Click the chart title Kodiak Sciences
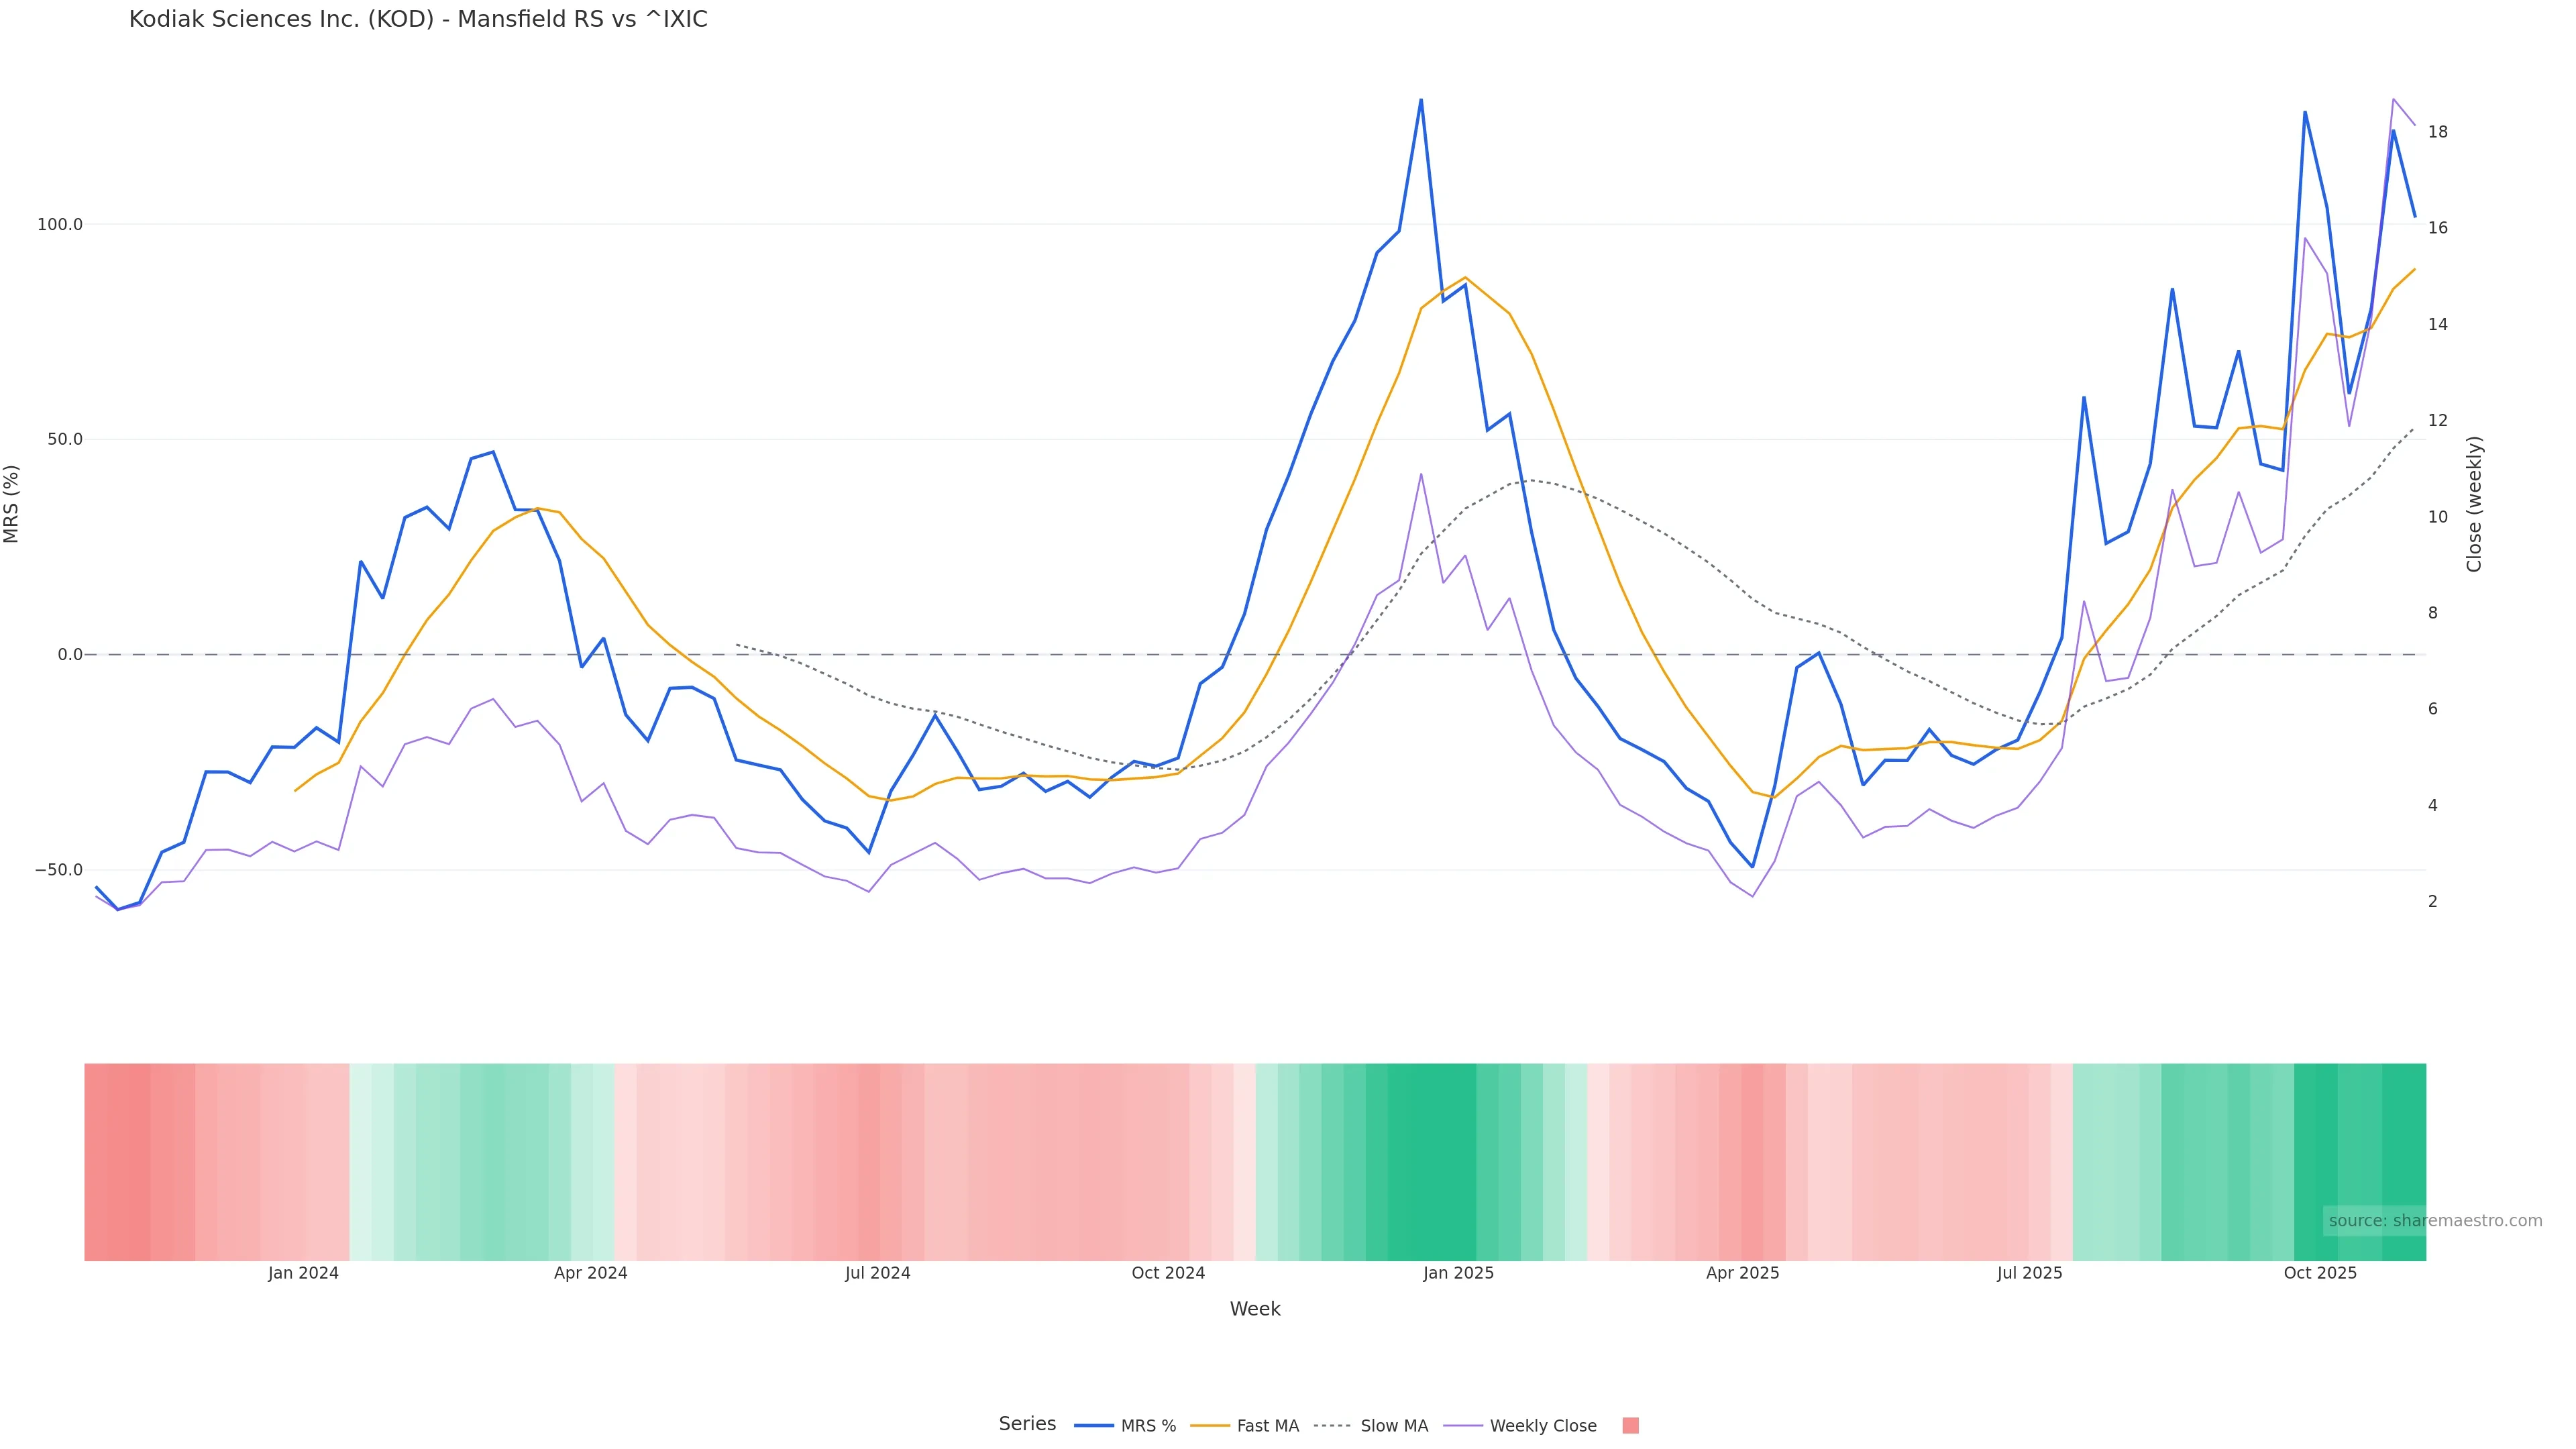2576x1449 pixels. tap(418, 20)
